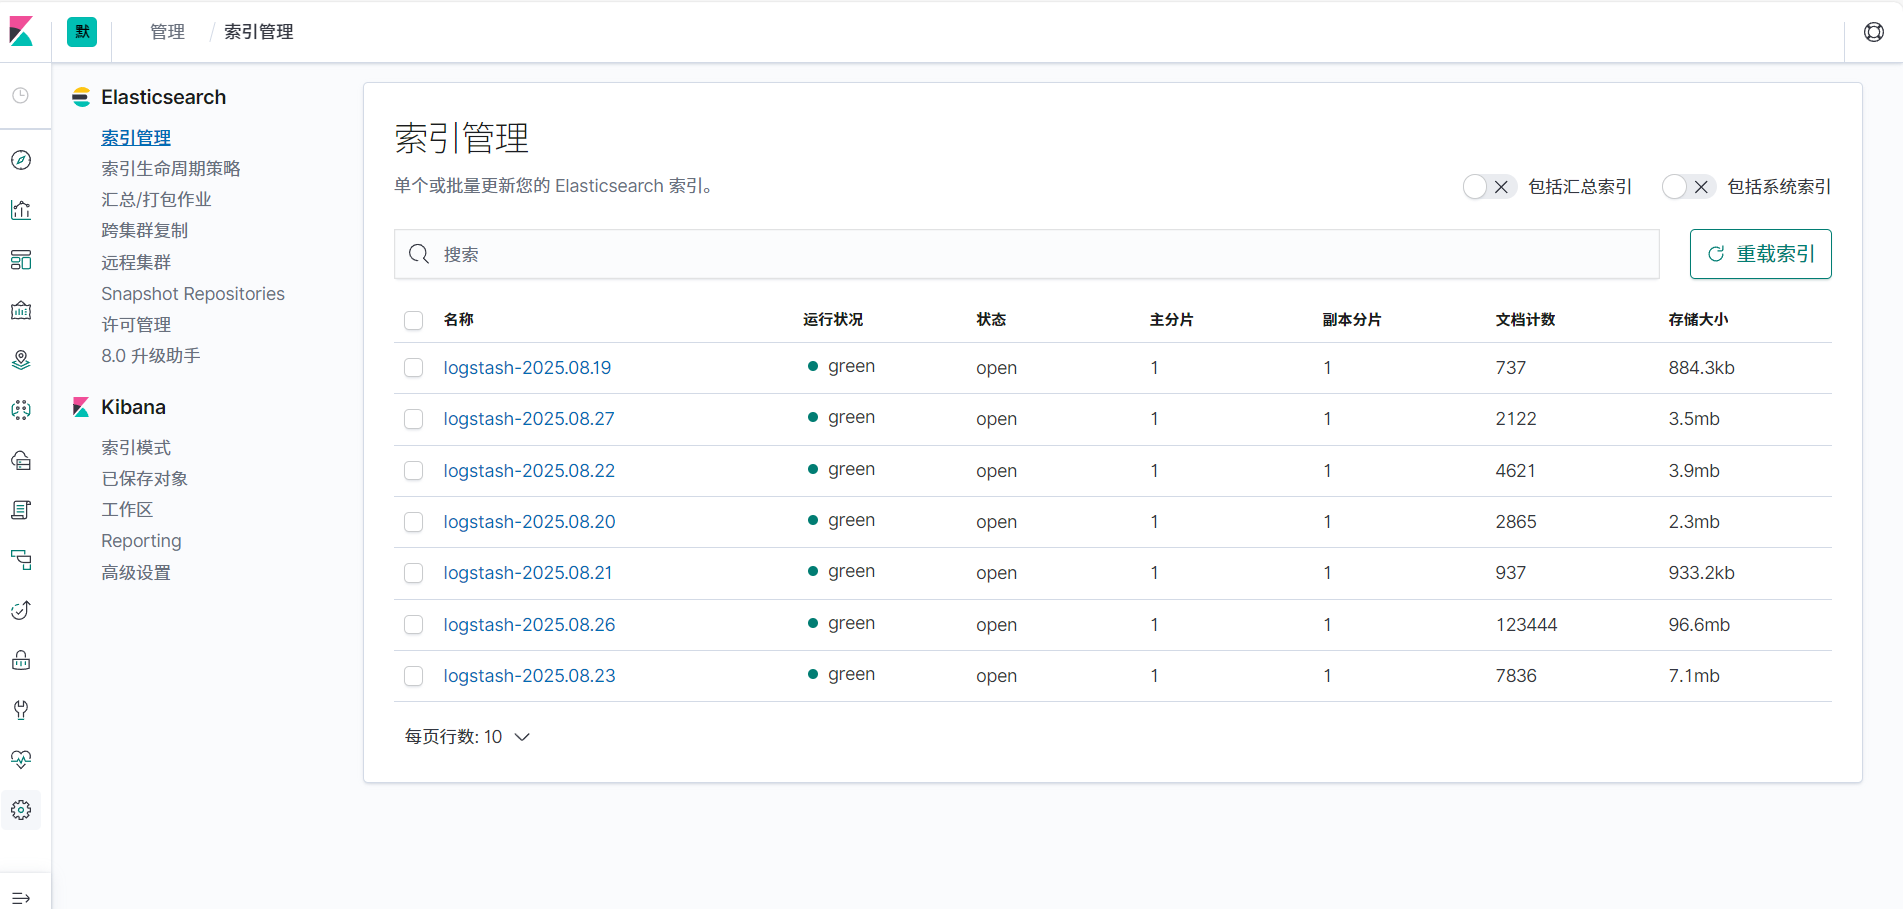This screenshot has width=1903, height=909.
Task: Sort by 存储大小 column header
Action: [1698, 320]
